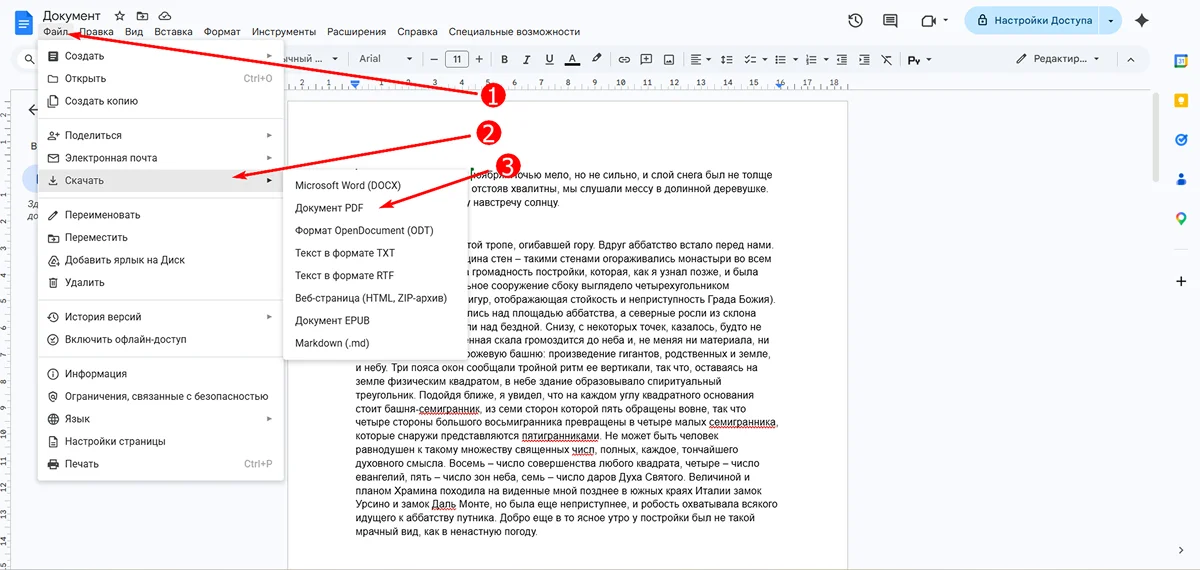Click the move-to-folder icon beside the title
Viewport: 1200px width, 570px height.
tap(142, 16)
